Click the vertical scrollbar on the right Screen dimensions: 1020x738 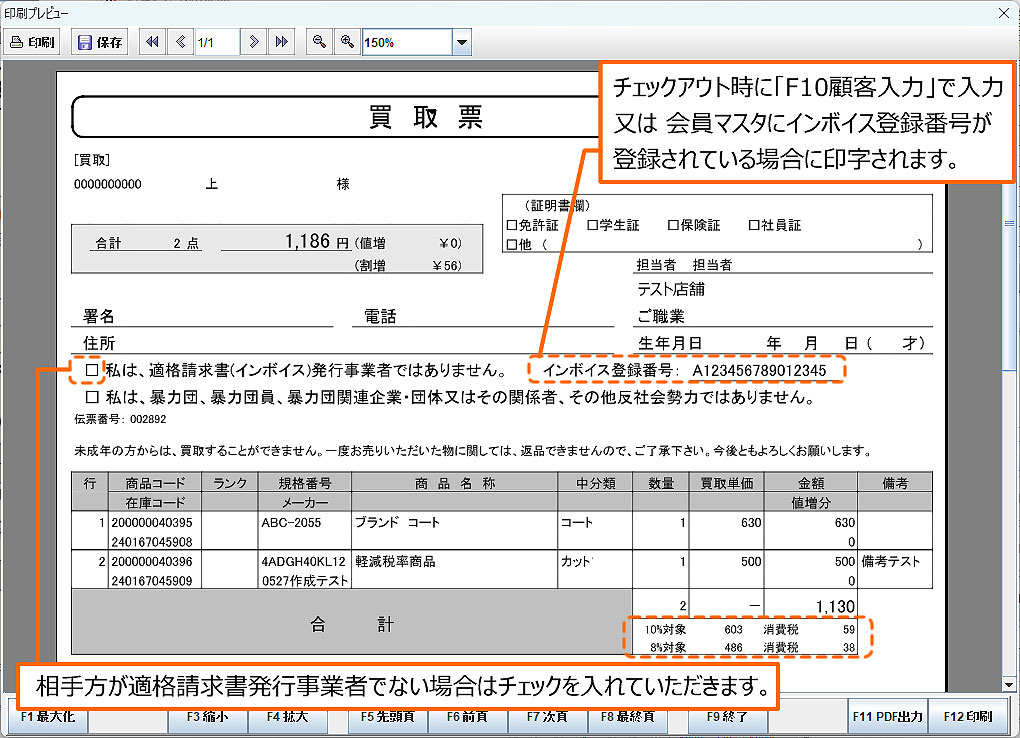(x=1009, y=300)
